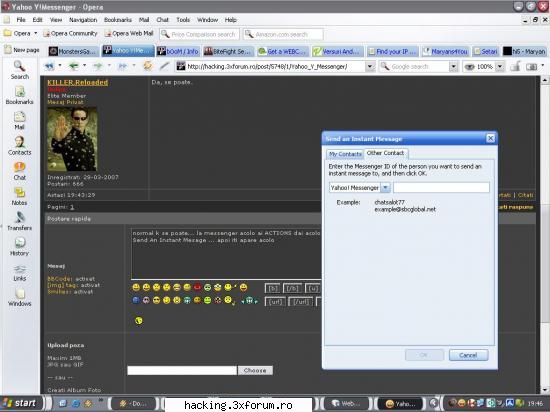Click the KILLER.Reloaded username link
The image size is (550, 412).
coord(78,82)
